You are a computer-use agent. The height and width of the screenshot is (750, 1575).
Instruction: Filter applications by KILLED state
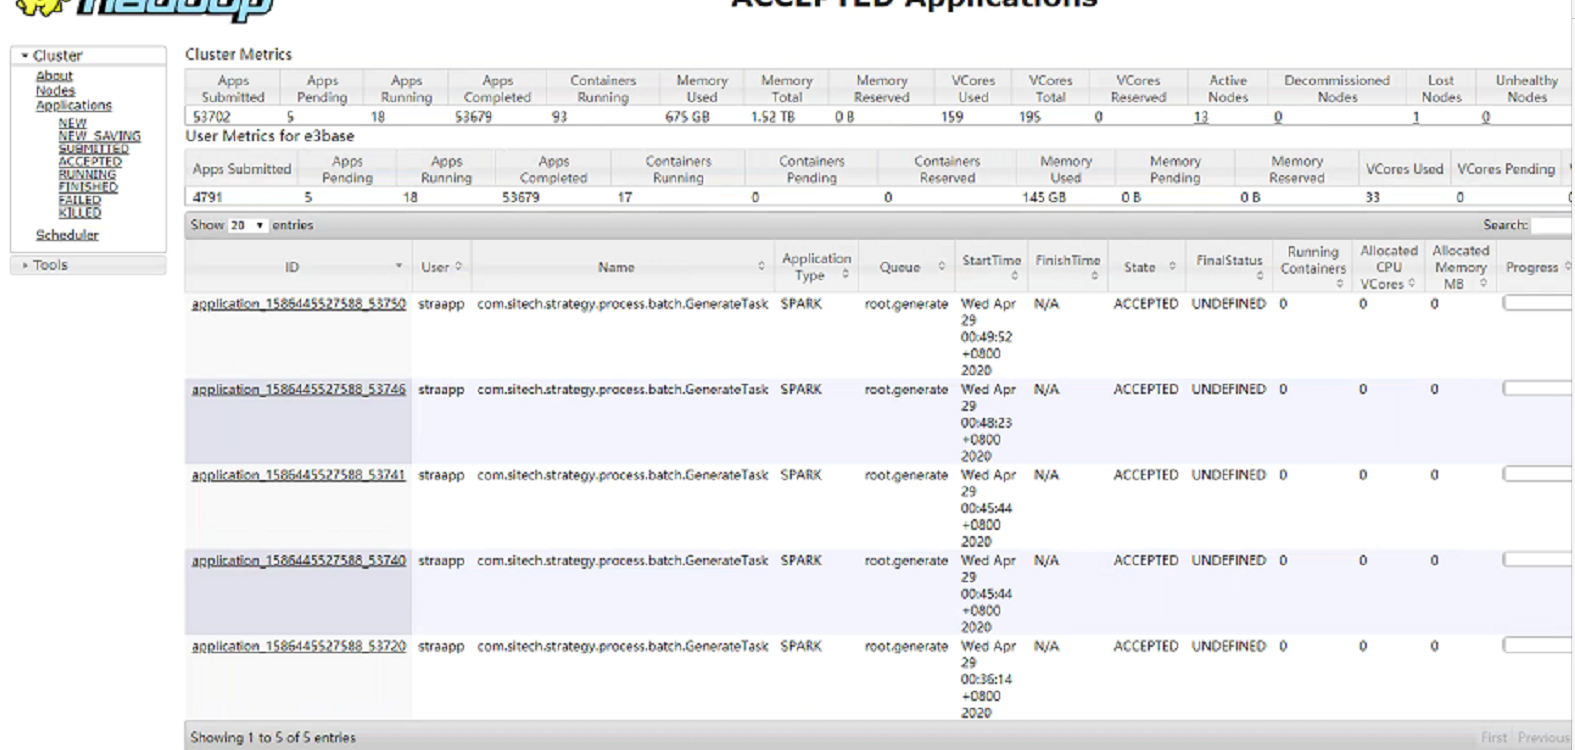pos(79,212)
